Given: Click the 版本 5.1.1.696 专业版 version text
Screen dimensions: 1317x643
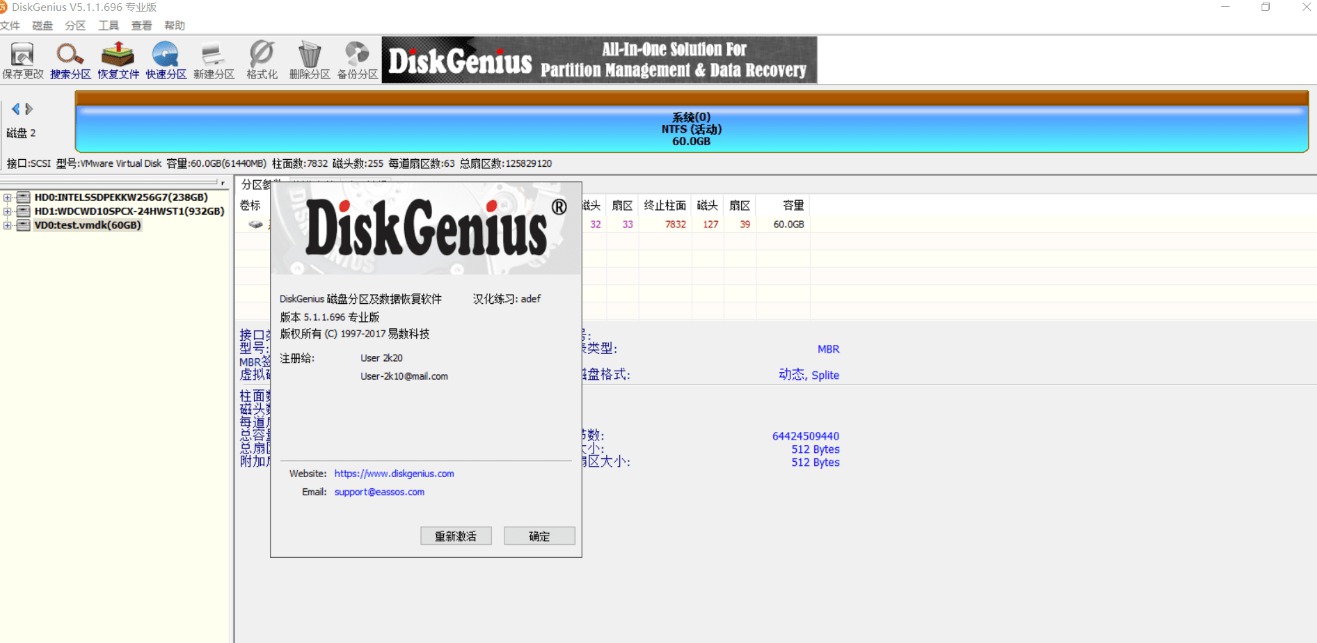Looking at the screenshot, I should [x=329, y=316].
